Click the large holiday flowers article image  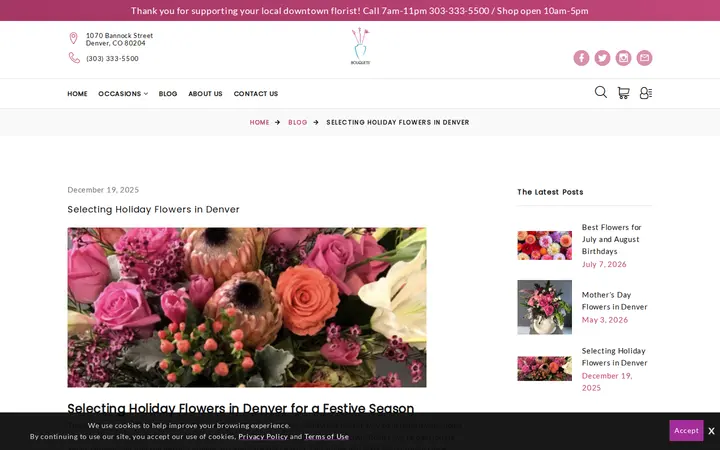(x=247, y=307)
